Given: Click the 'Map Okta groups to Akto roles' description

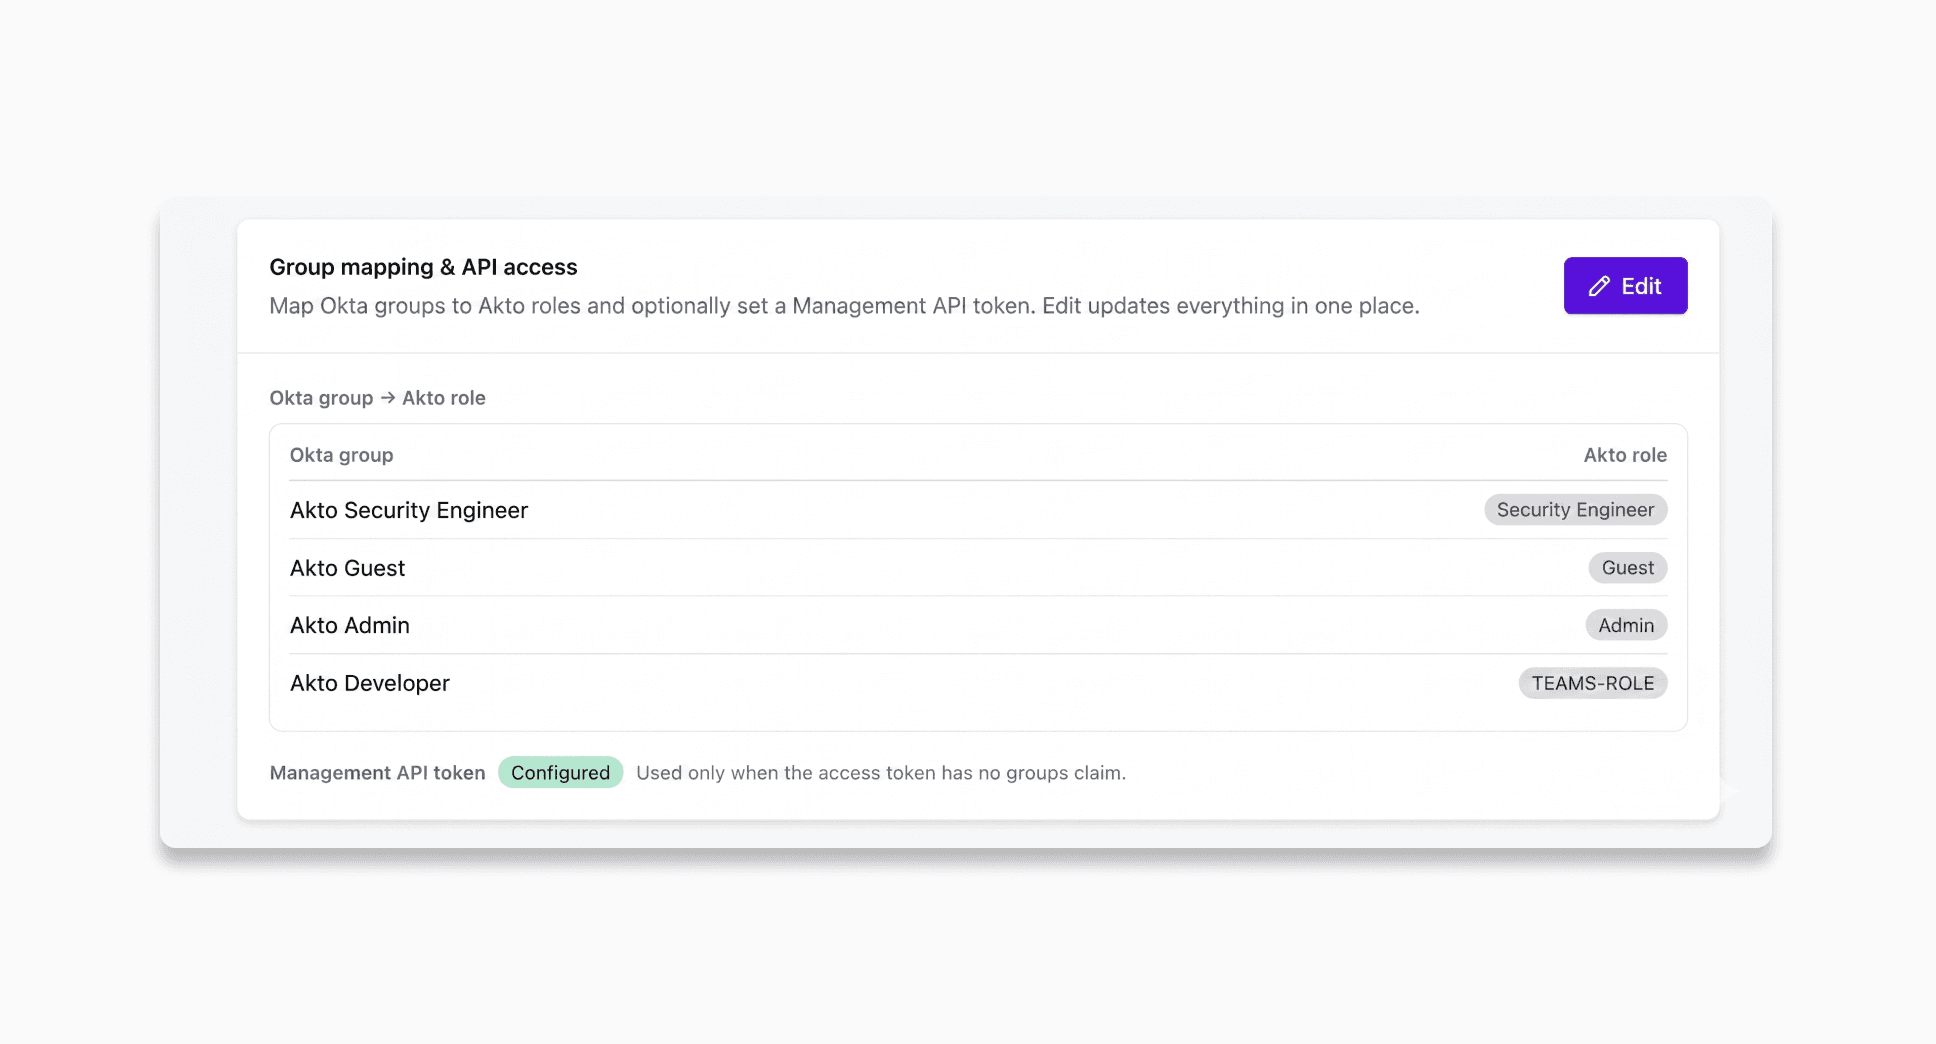Looking at the screenshot, I should coord(844,306).
